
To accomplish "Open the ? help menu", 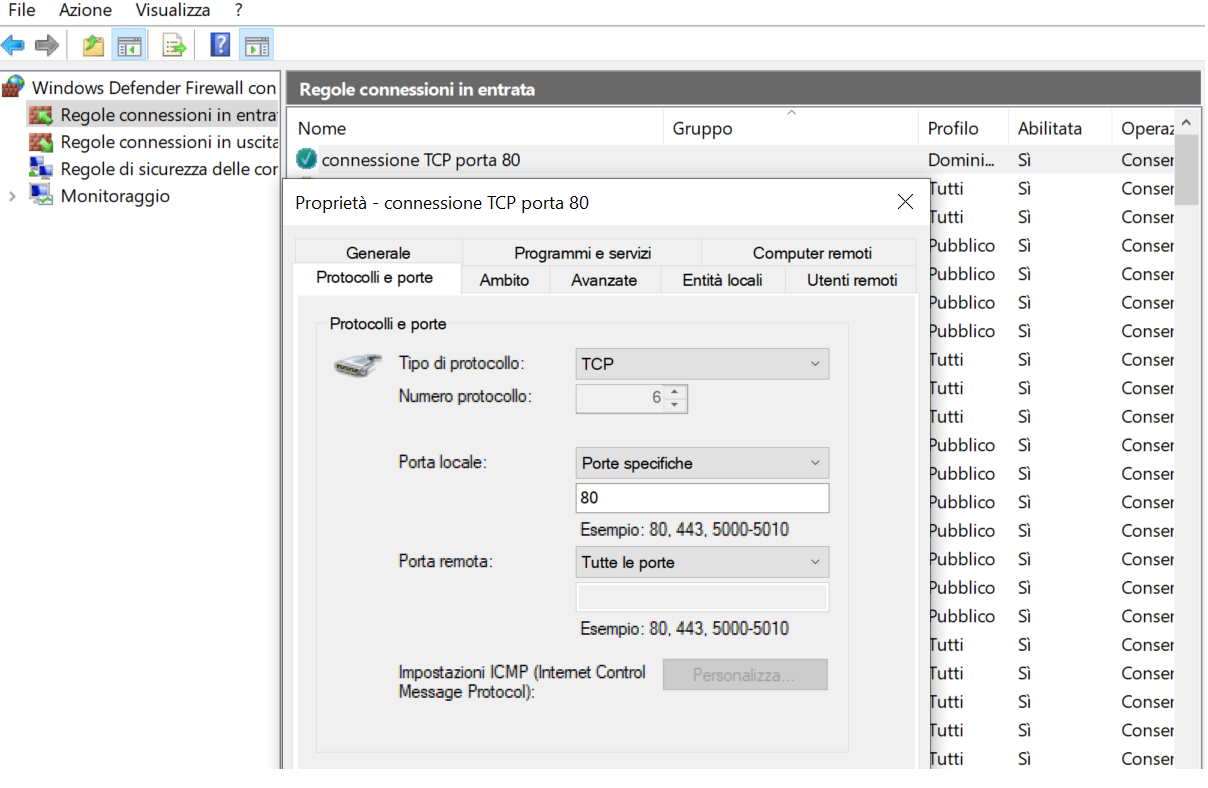I will tap(238, 10).
